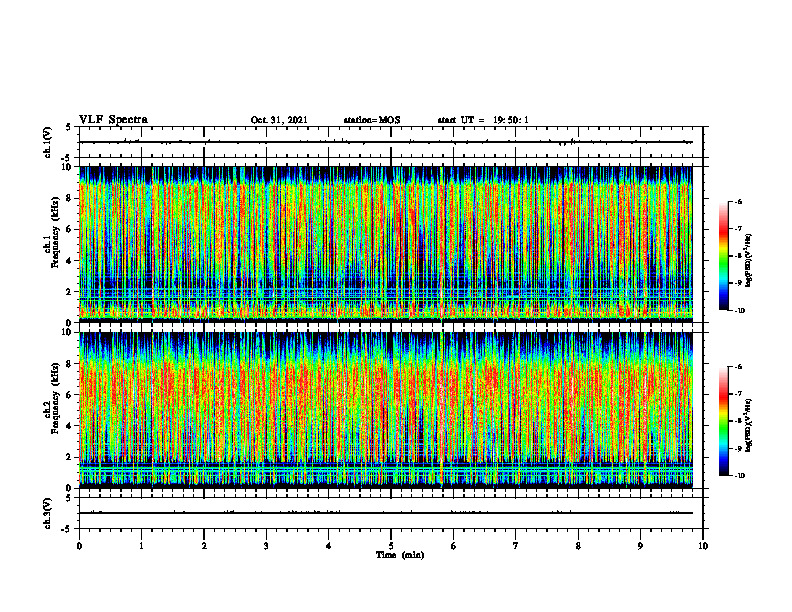
Task: Click inside the ch.1 spectrogram panel
Action: pyautogui.click(x=386, y=244)
